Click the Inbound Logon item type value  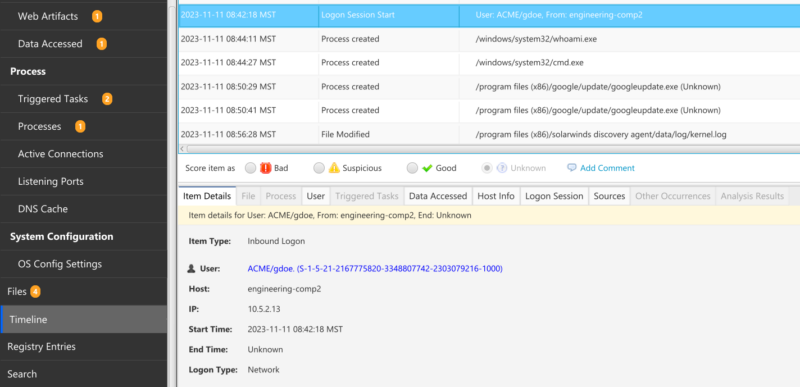point(276,241)
